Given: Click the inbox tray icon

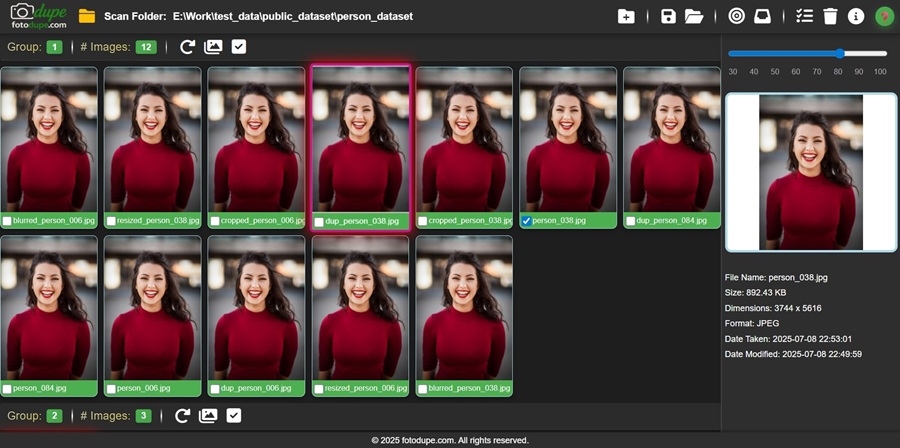Looking at the screenshot, I should [762, 16].
